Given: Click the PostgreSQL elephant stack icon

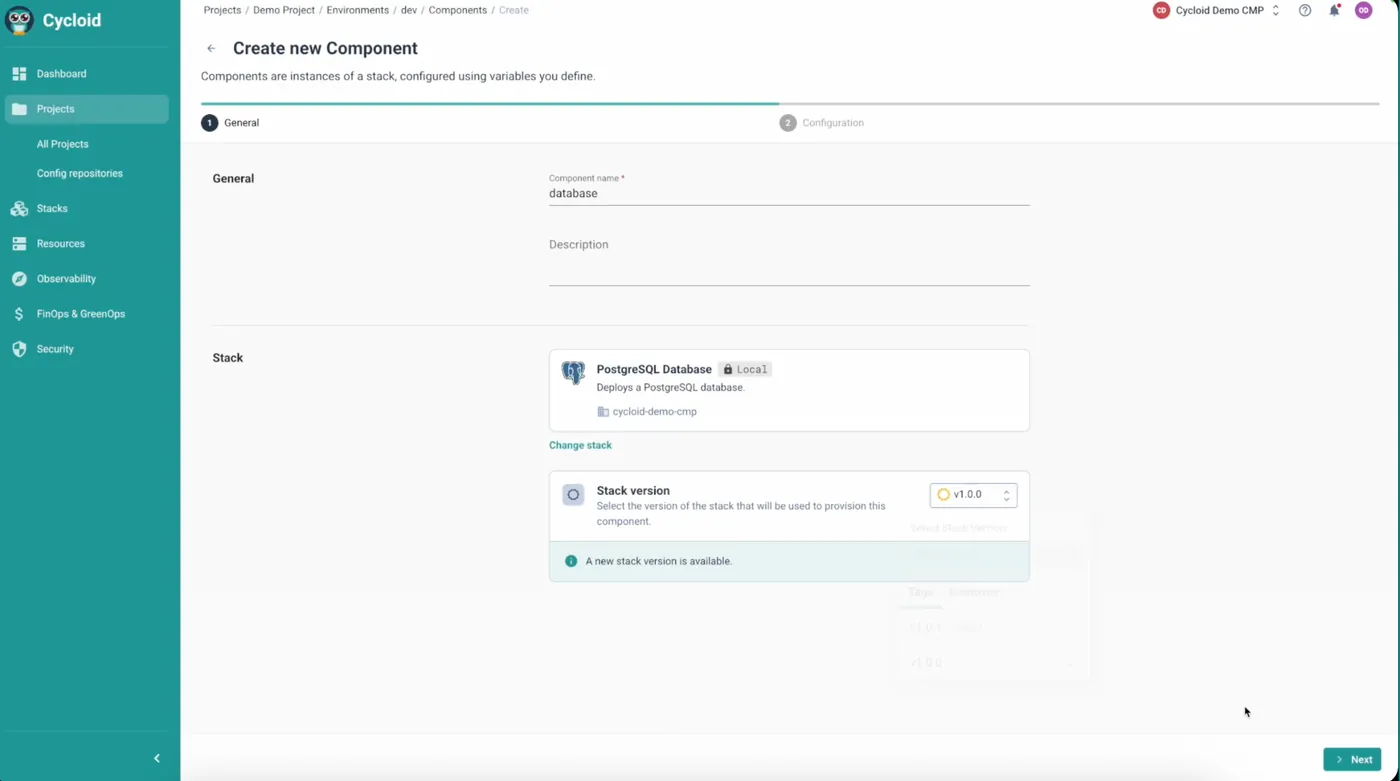Looking at the screenshot, I should (573, 373).
